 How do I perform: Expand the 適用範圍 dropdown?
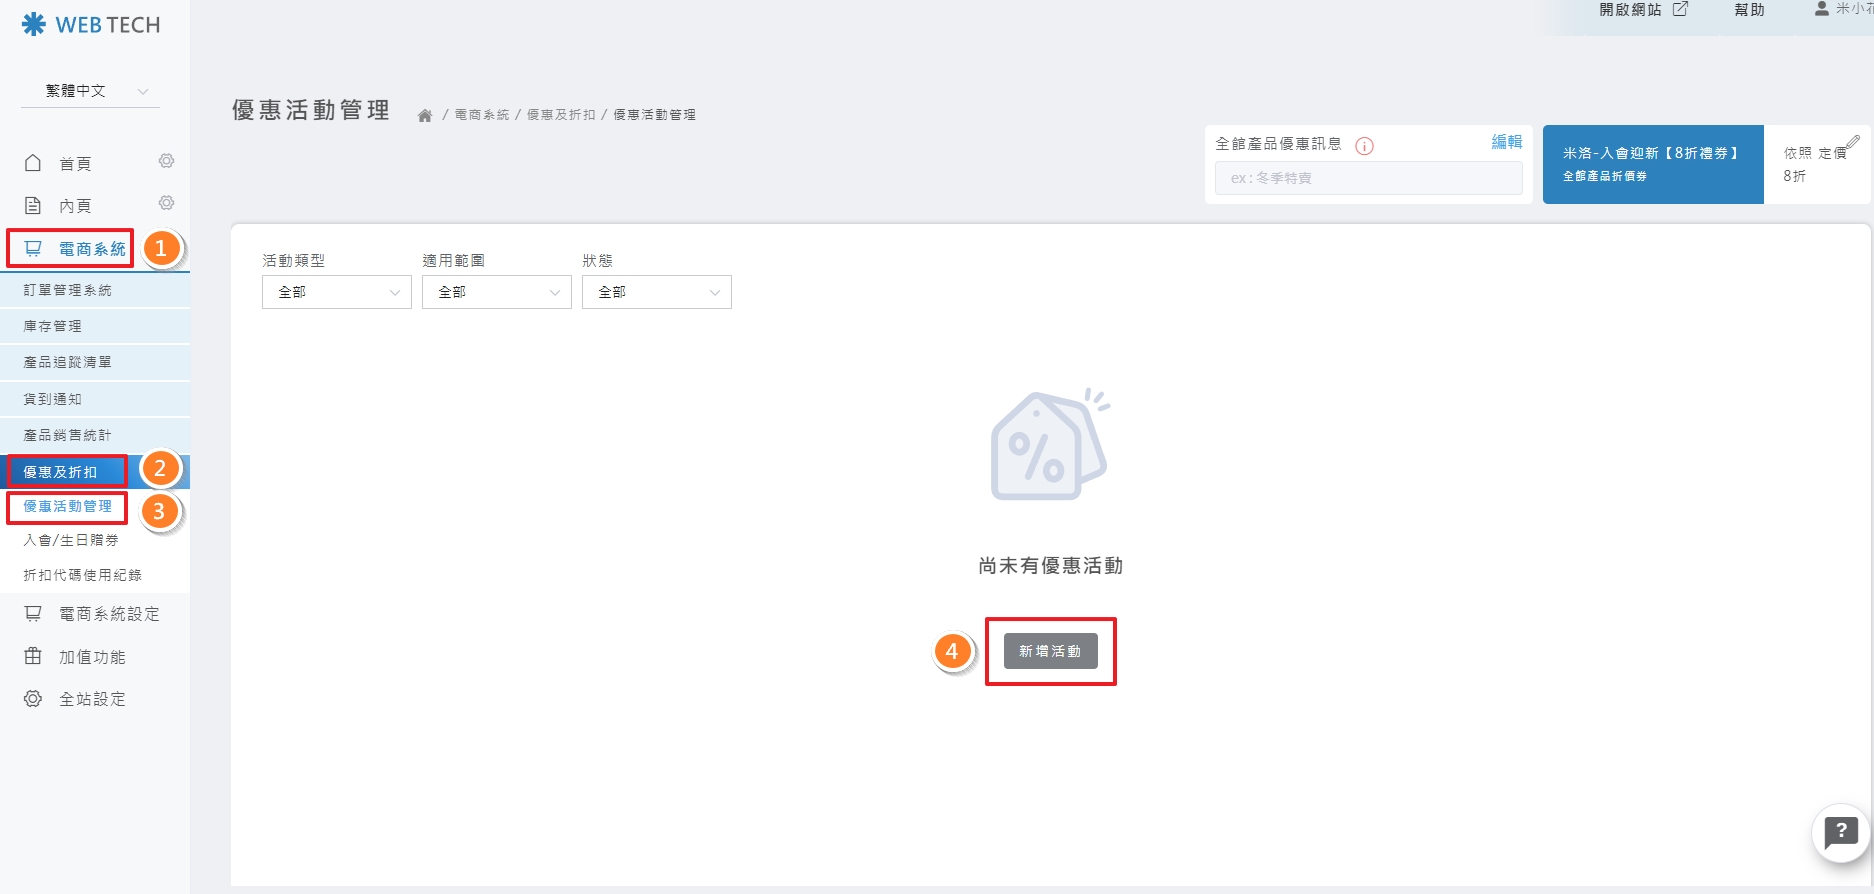click(496, 292)
